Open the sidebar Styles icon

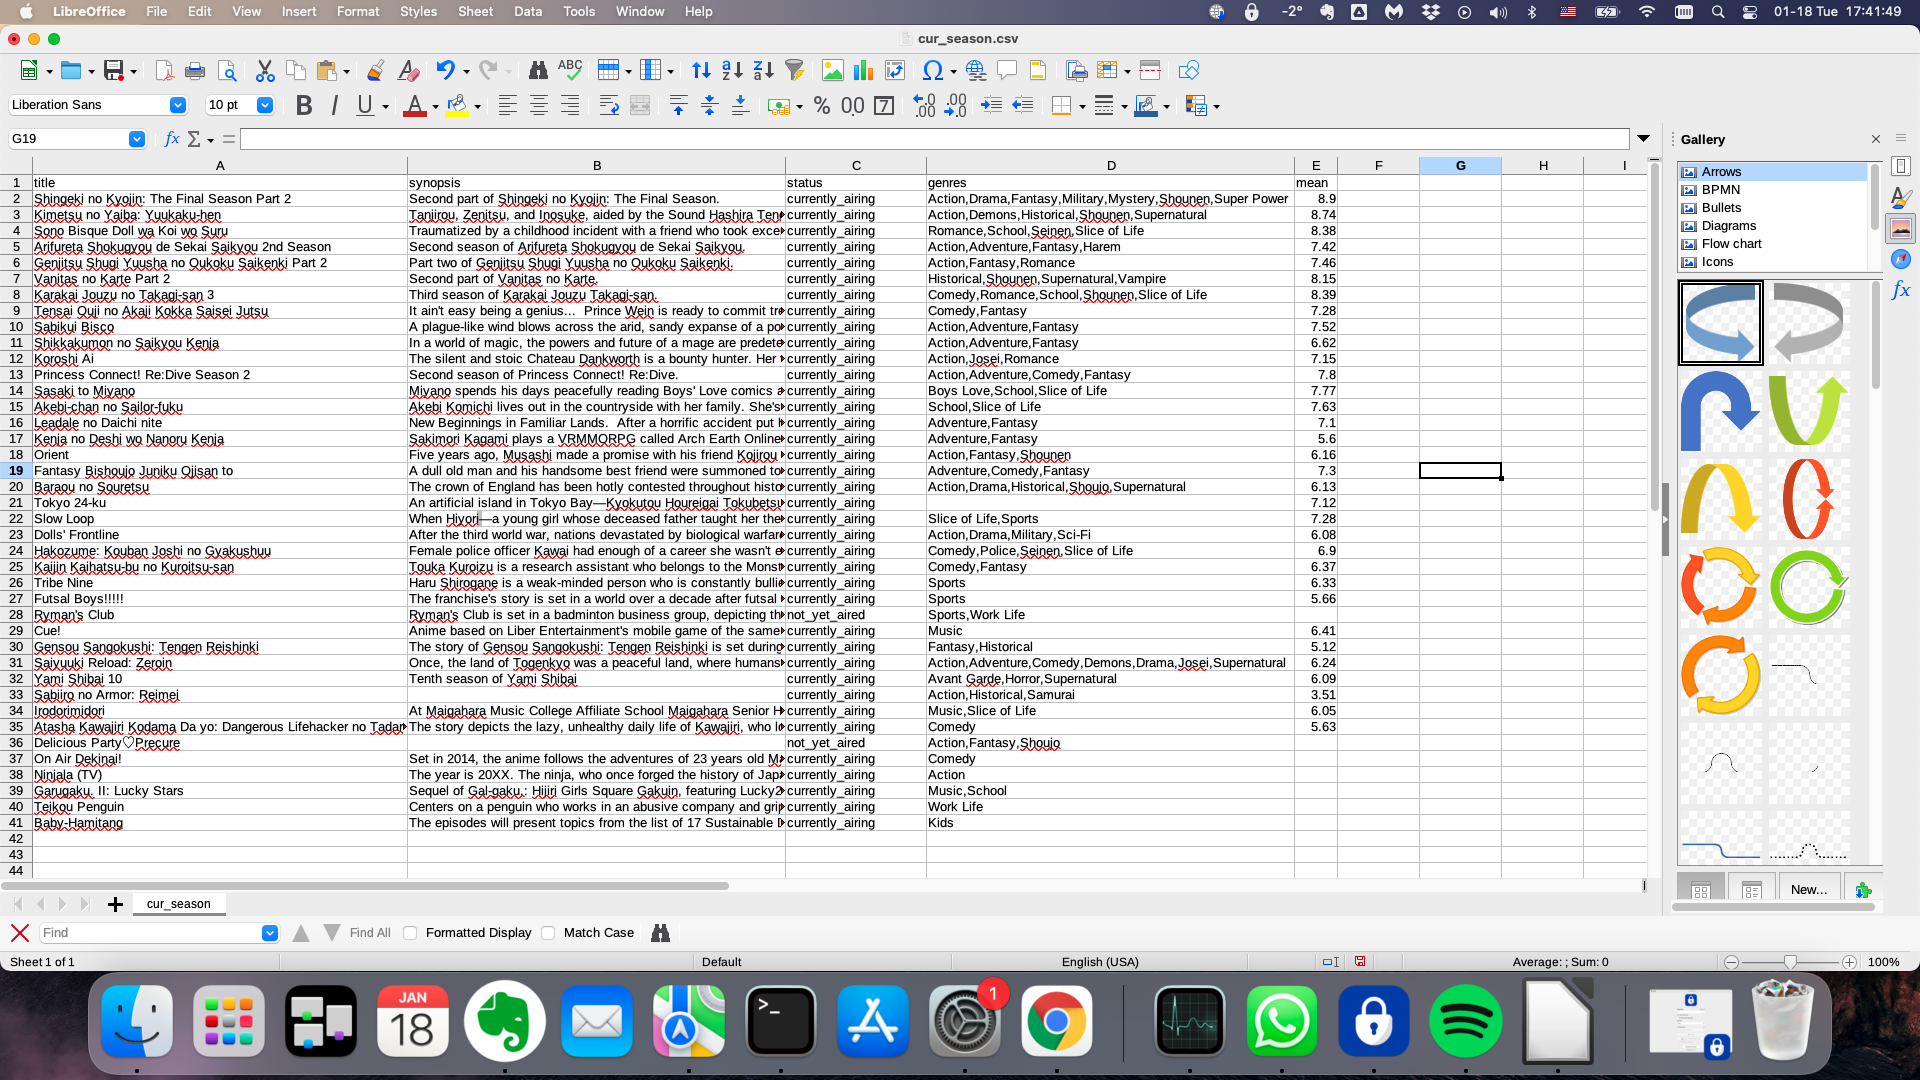coord(1901,198)
